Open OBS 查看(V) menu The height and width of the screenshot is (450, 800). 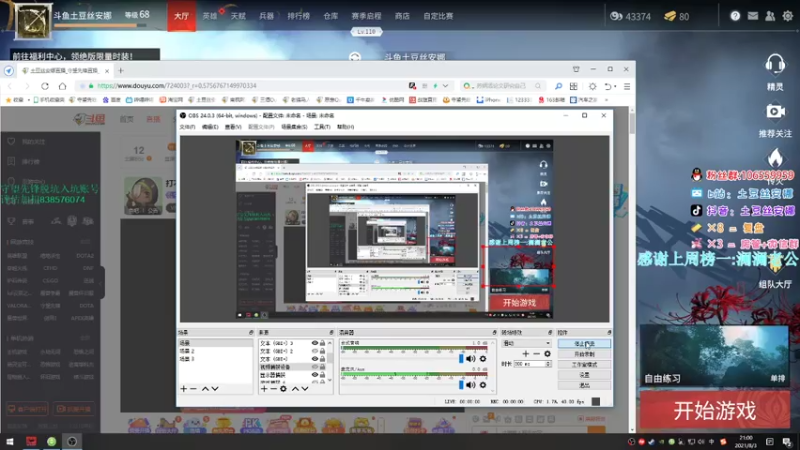(233, 127)
